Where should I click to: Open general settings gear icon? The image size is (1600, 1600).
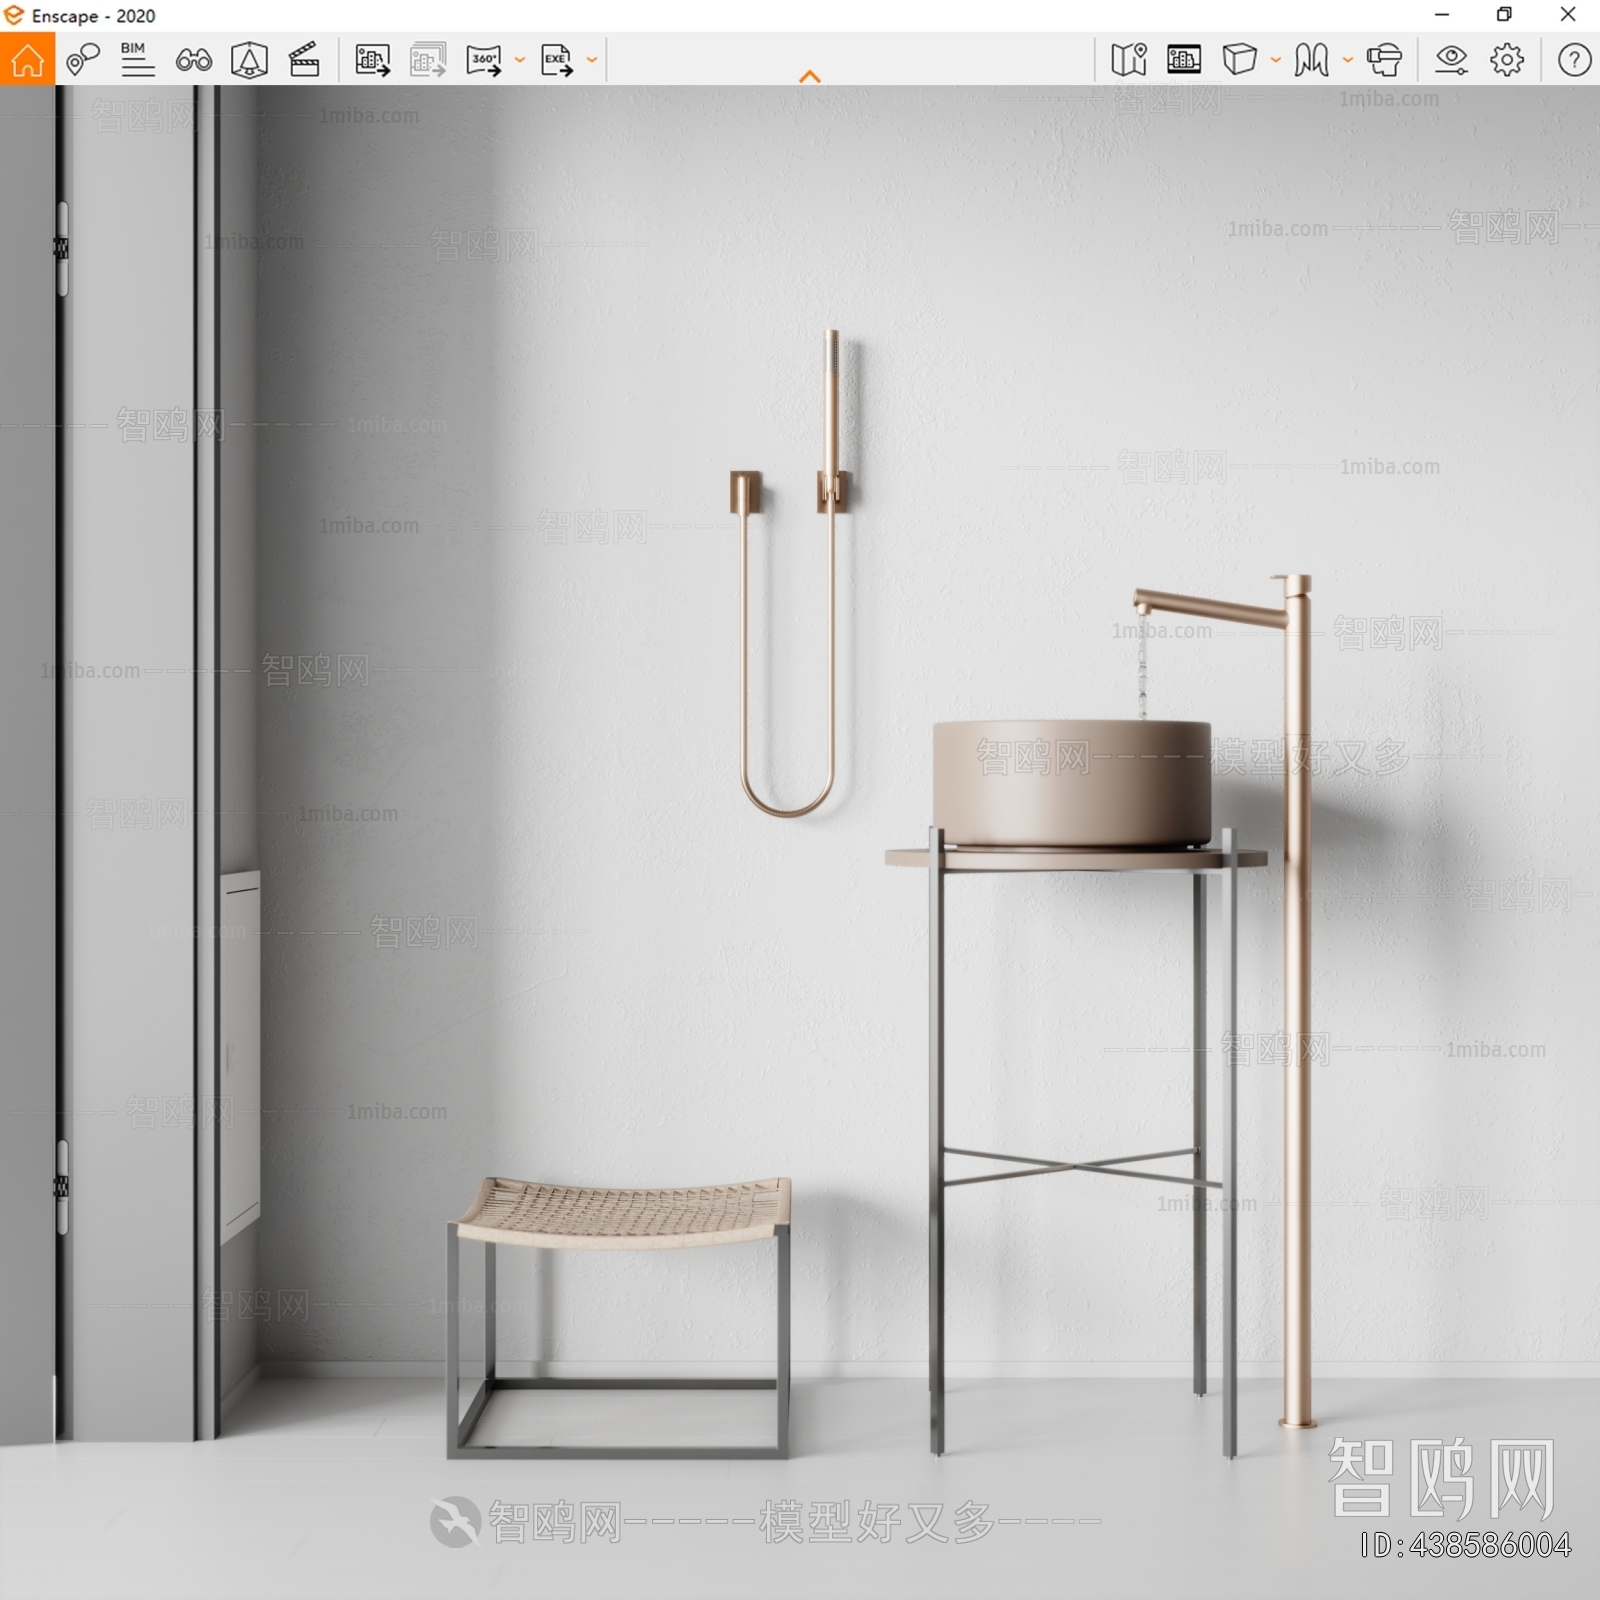click(1507, 60)
